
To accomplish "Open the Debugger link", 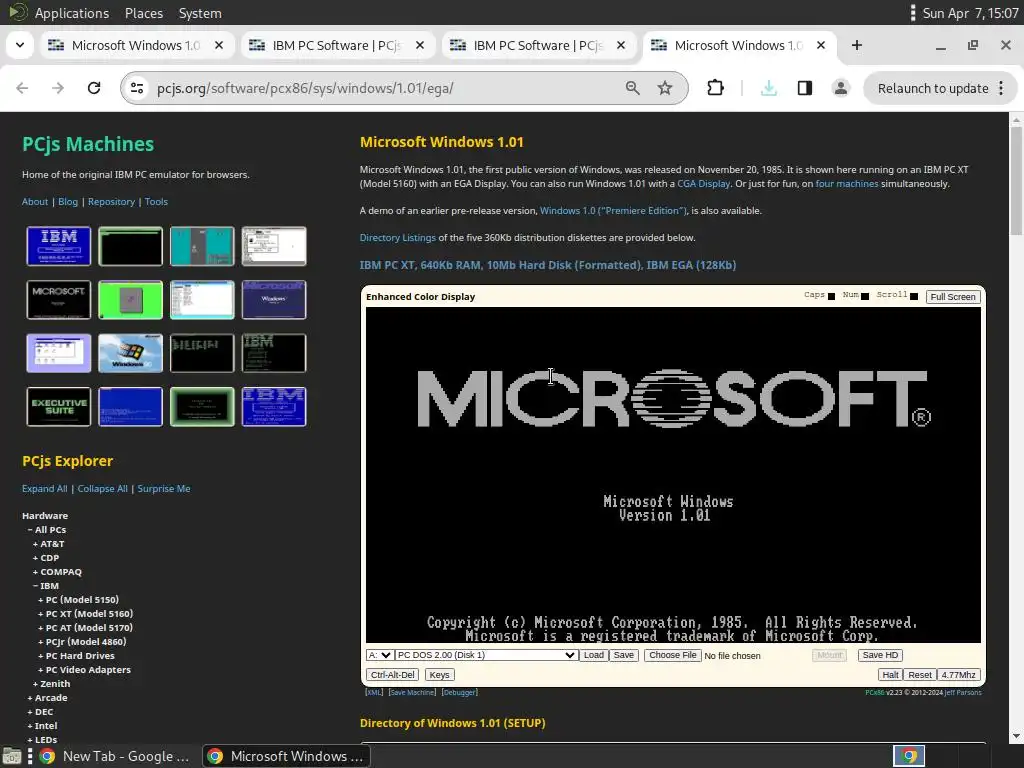I will point(460,692).
